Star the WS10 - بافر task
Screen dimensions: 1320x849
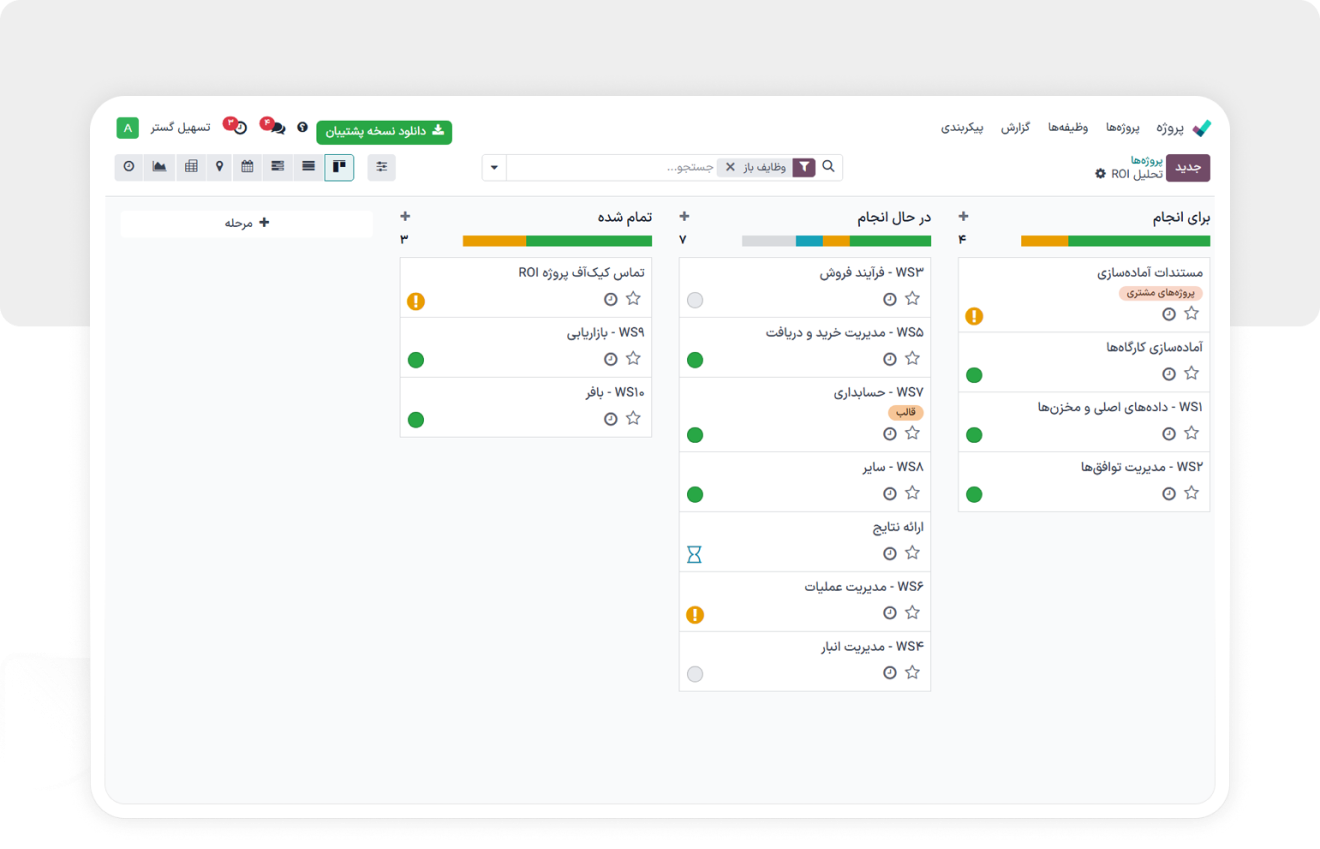[633, 418]
